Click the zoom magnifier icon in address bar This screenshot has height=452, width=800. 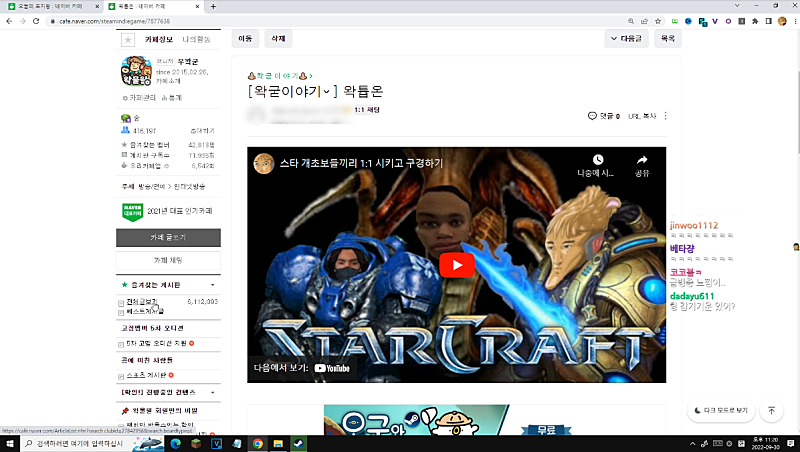(631, 21)
